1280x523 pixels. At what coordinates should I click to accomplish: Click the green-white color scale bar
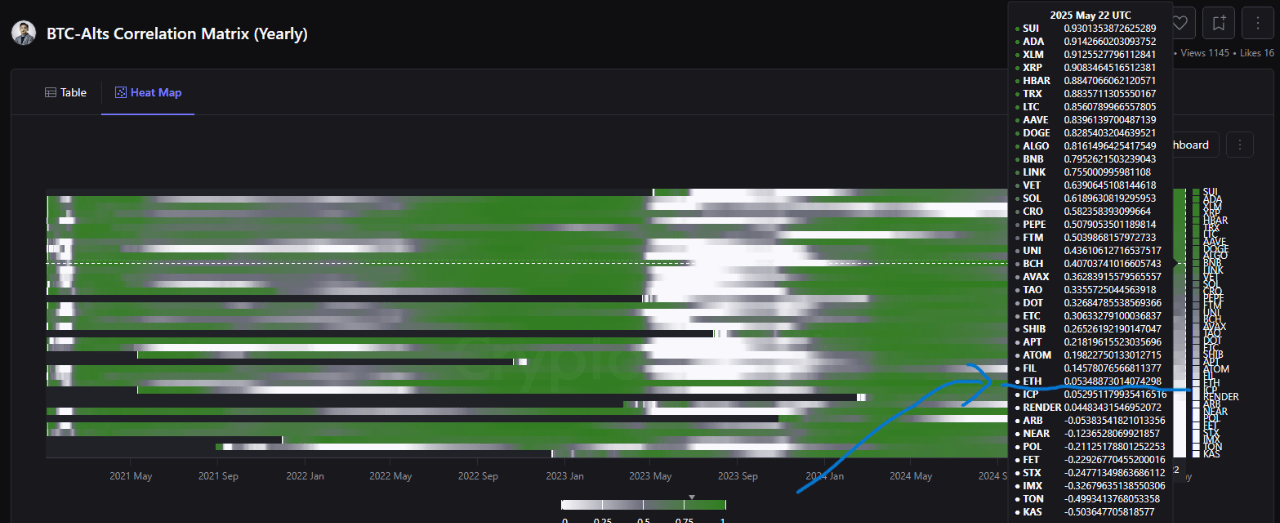tap(643, 505)
